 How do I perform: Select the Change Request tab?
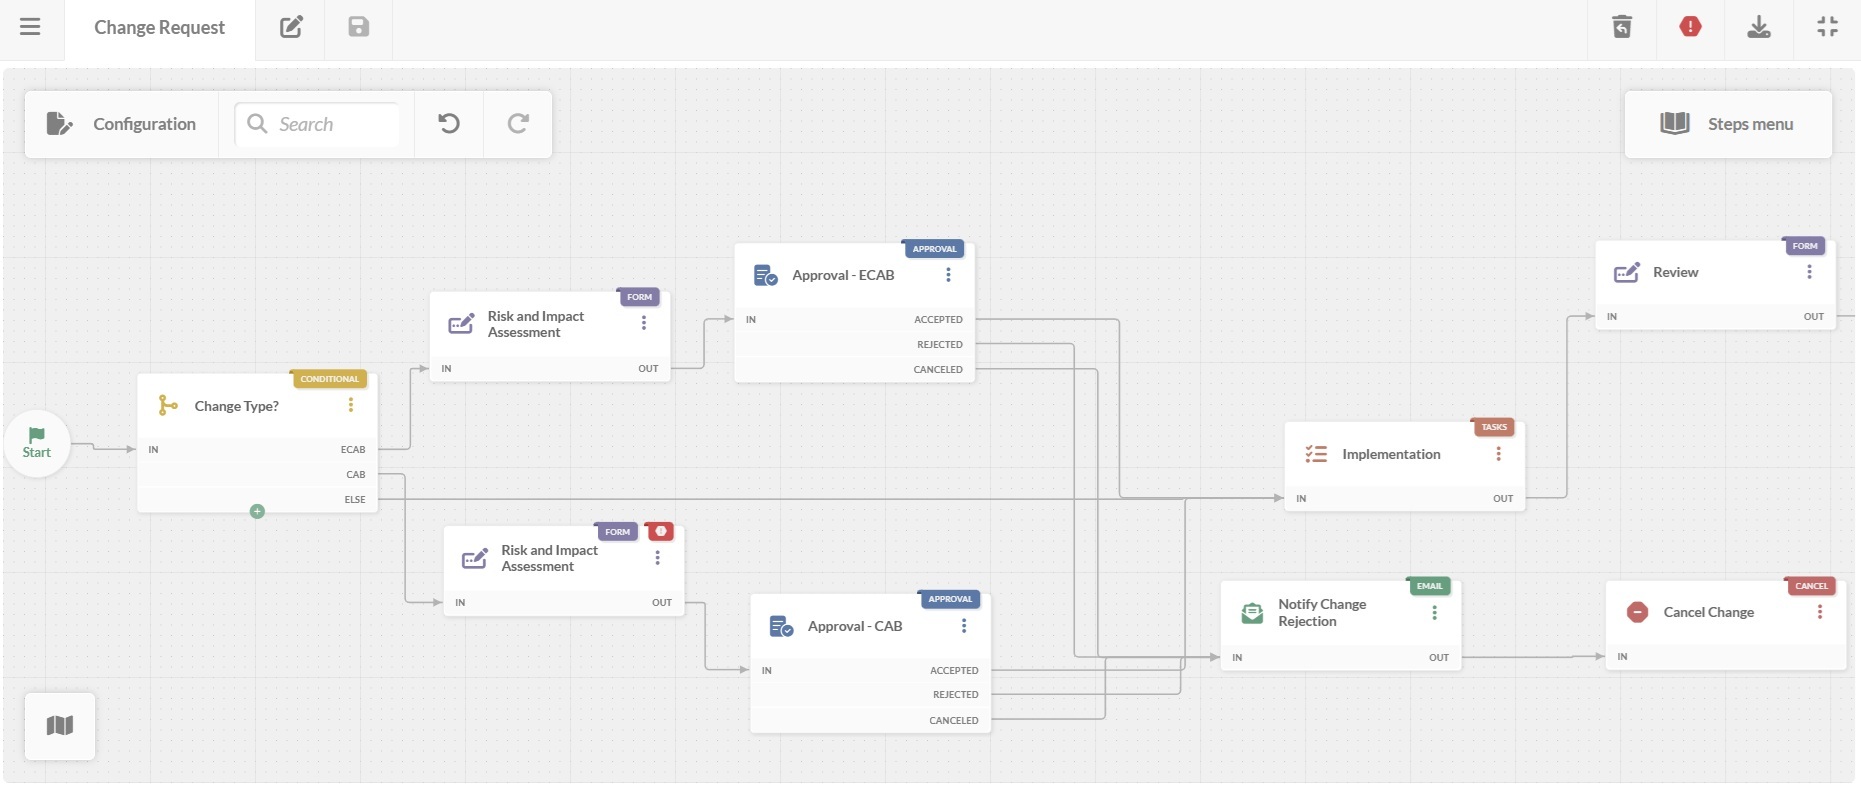click(x=160, y=28)
